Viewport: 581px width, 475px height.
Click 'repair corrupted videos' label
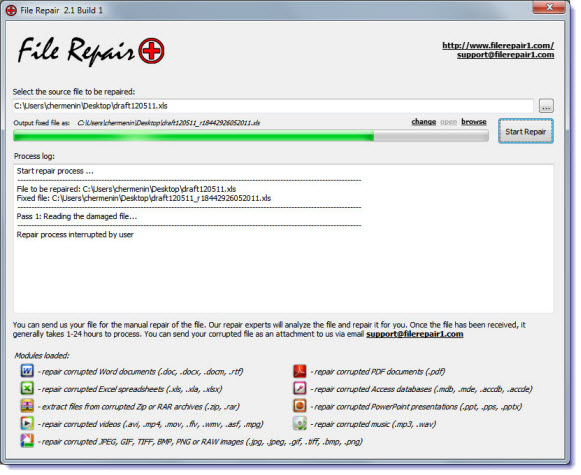(150, 424)
